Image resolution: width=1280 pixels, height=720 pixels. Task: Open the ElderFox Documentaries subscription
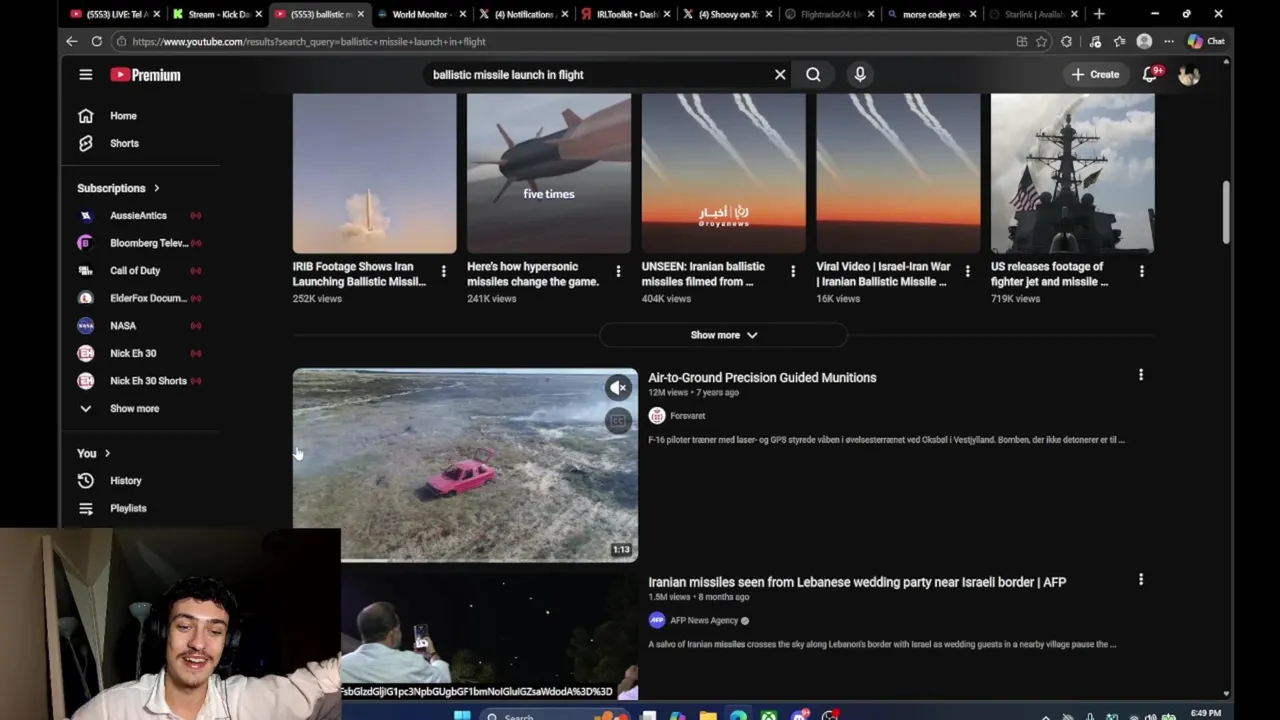[x=140, y=298]
